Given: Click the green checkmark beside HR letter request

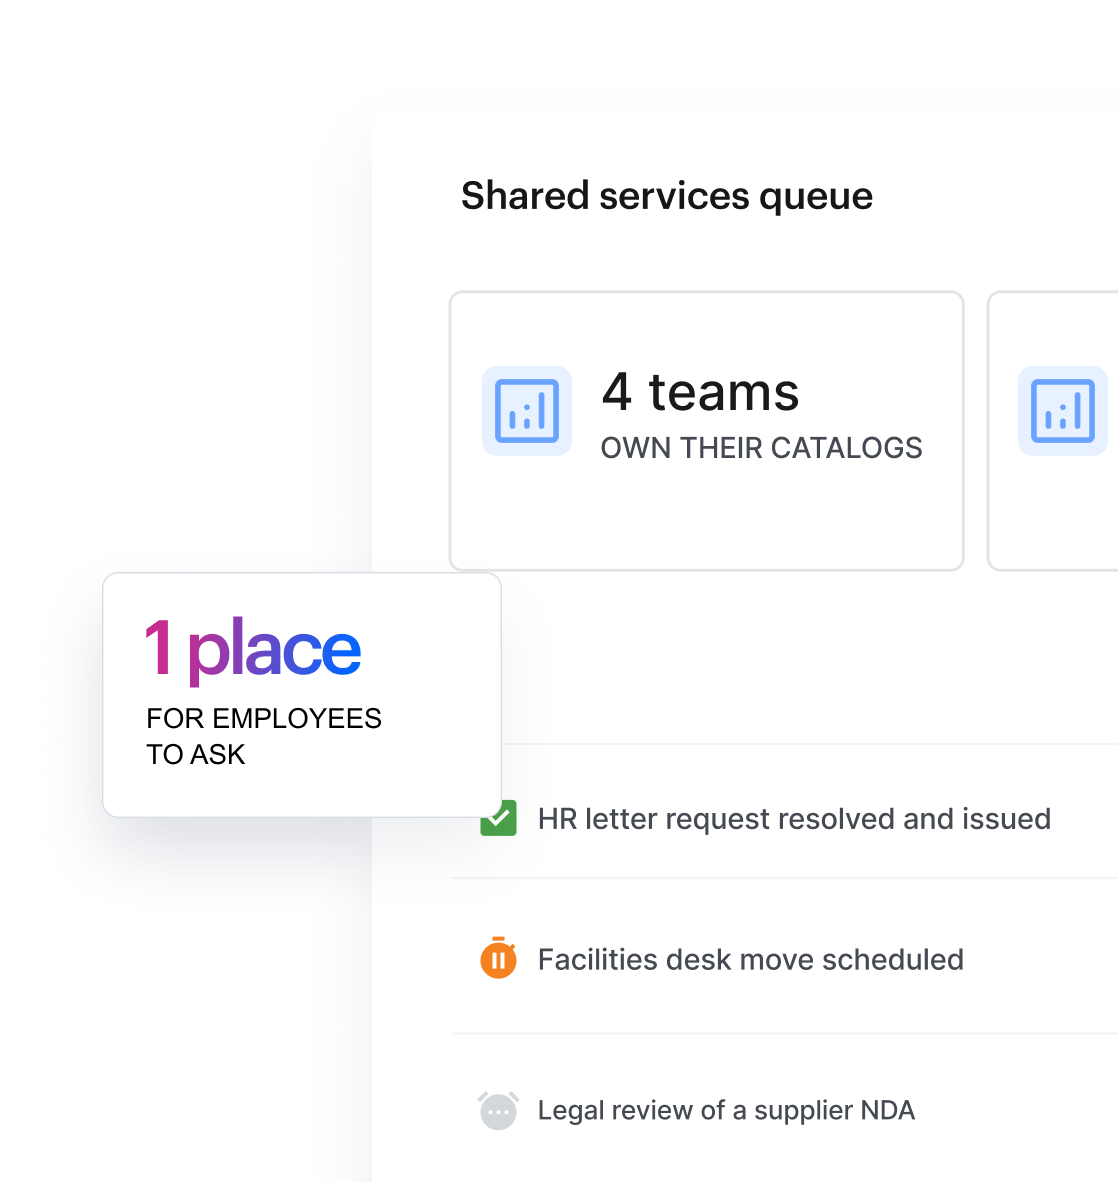Looking at the screenshot, I should (x=498, y=818).
